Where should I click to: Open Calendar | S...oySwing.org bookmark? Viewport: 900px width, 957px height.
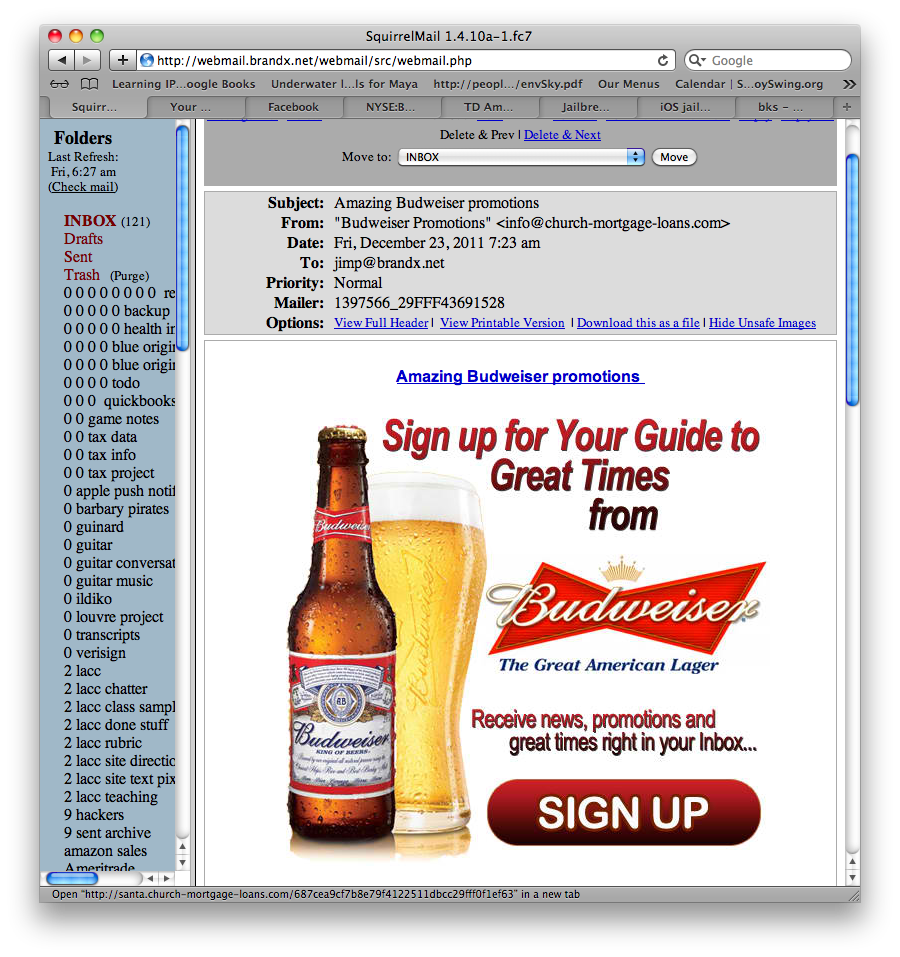tap(749, 84)
